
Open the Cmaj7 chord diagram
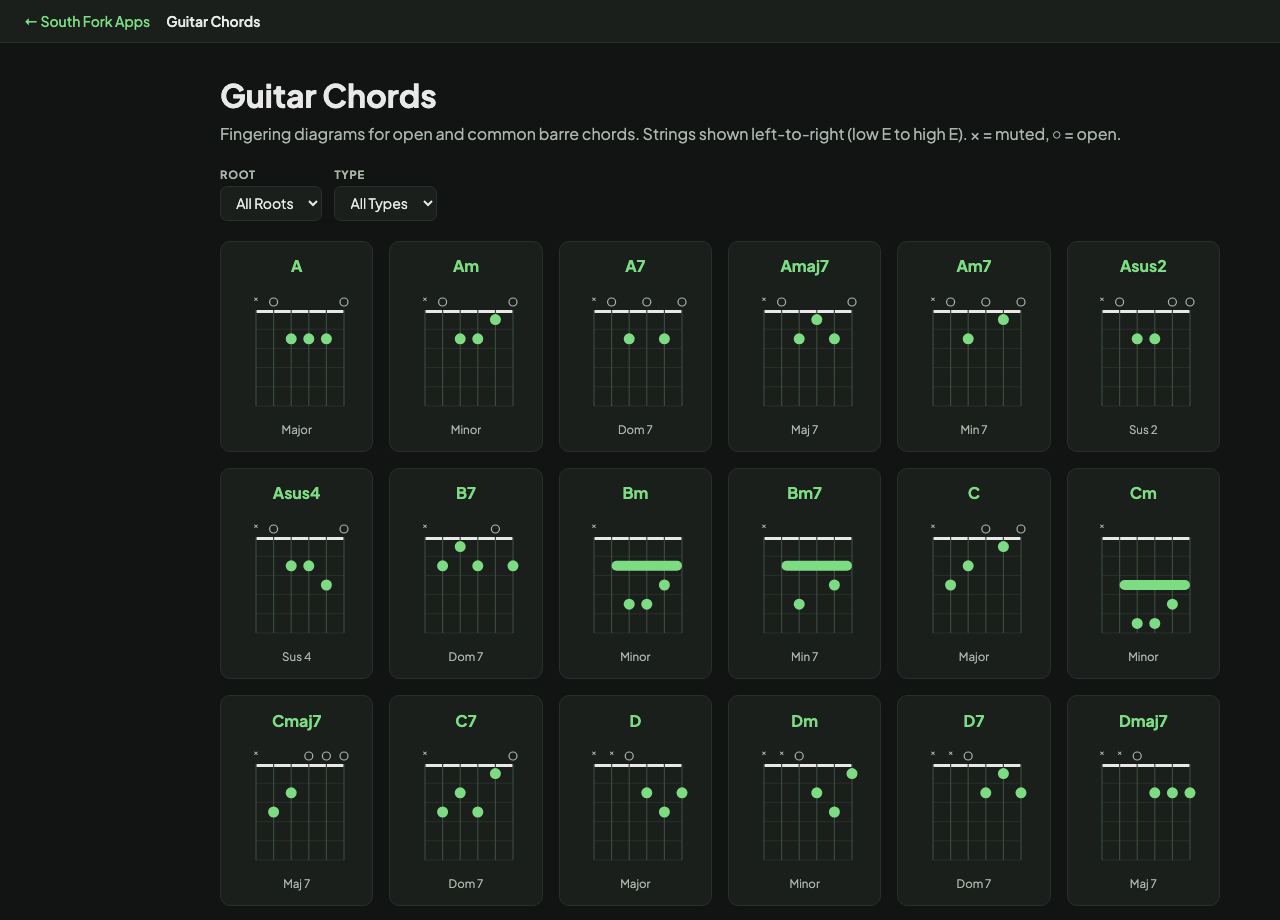click(x=297, y=800)
